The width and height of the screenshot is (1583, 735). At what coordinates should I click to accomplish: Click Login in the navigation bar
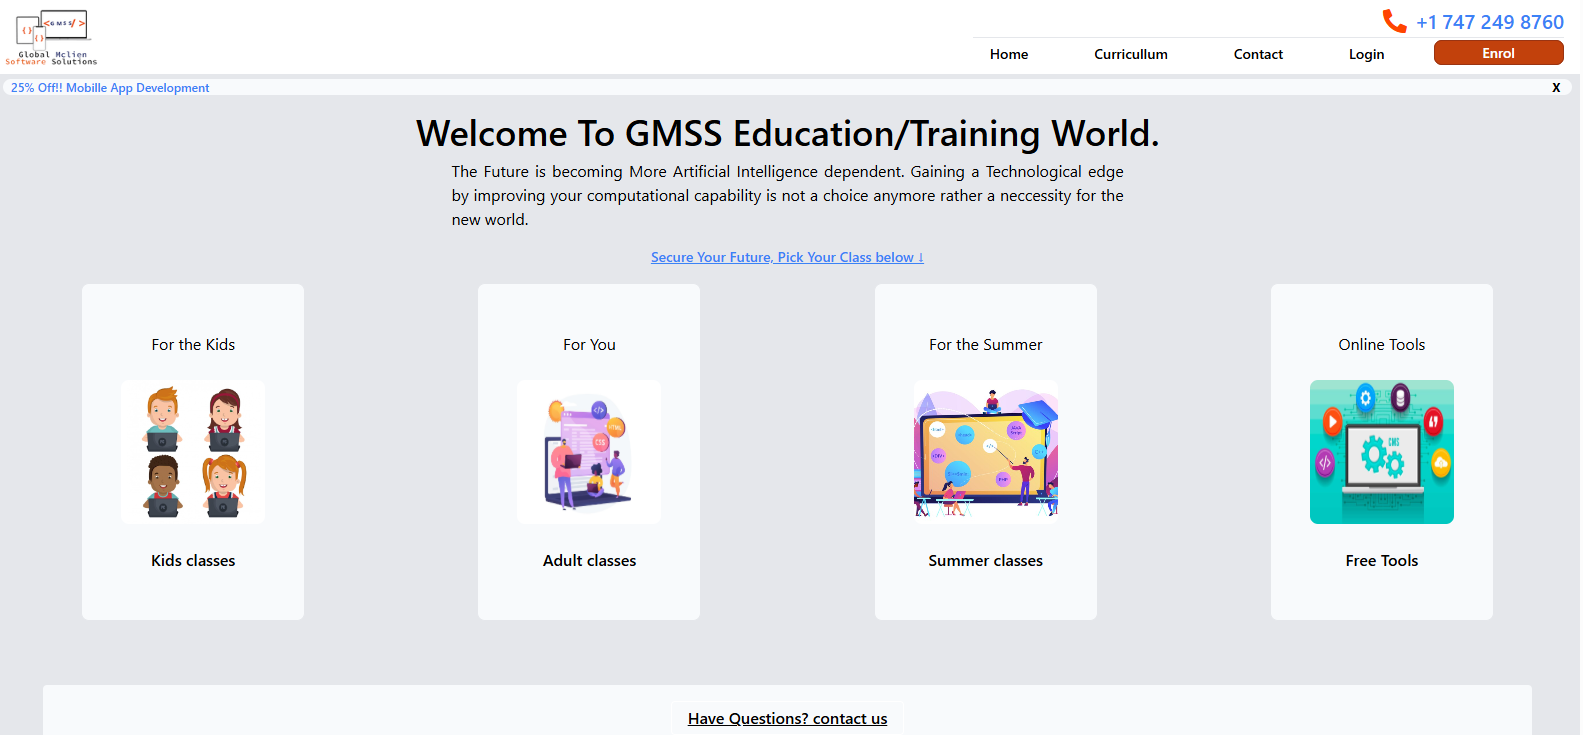pyautogui.click(x=1366, y=54)
